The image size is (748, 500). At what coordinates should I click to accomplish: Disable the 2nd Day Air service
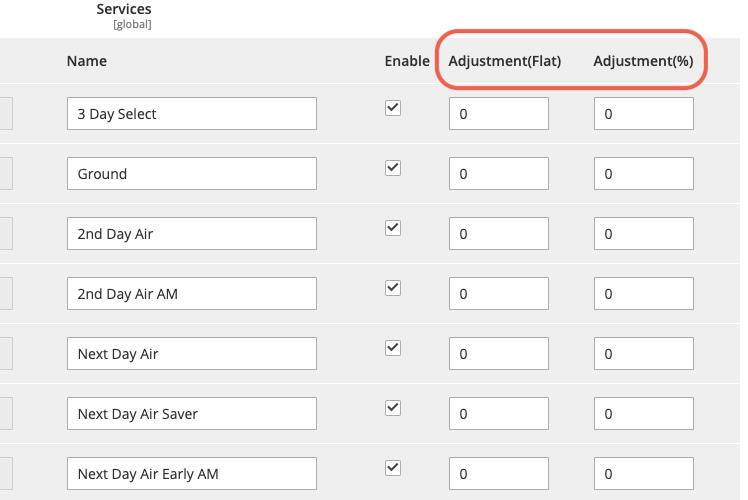coord(393,228)
